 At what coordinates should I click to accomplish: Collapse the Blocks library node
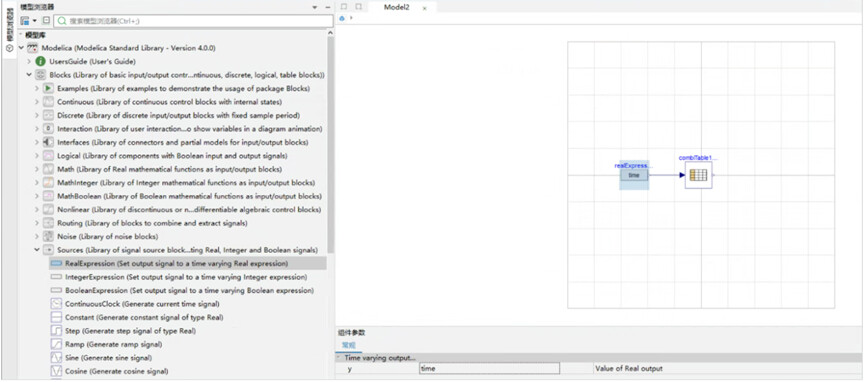tap(29, 75)
